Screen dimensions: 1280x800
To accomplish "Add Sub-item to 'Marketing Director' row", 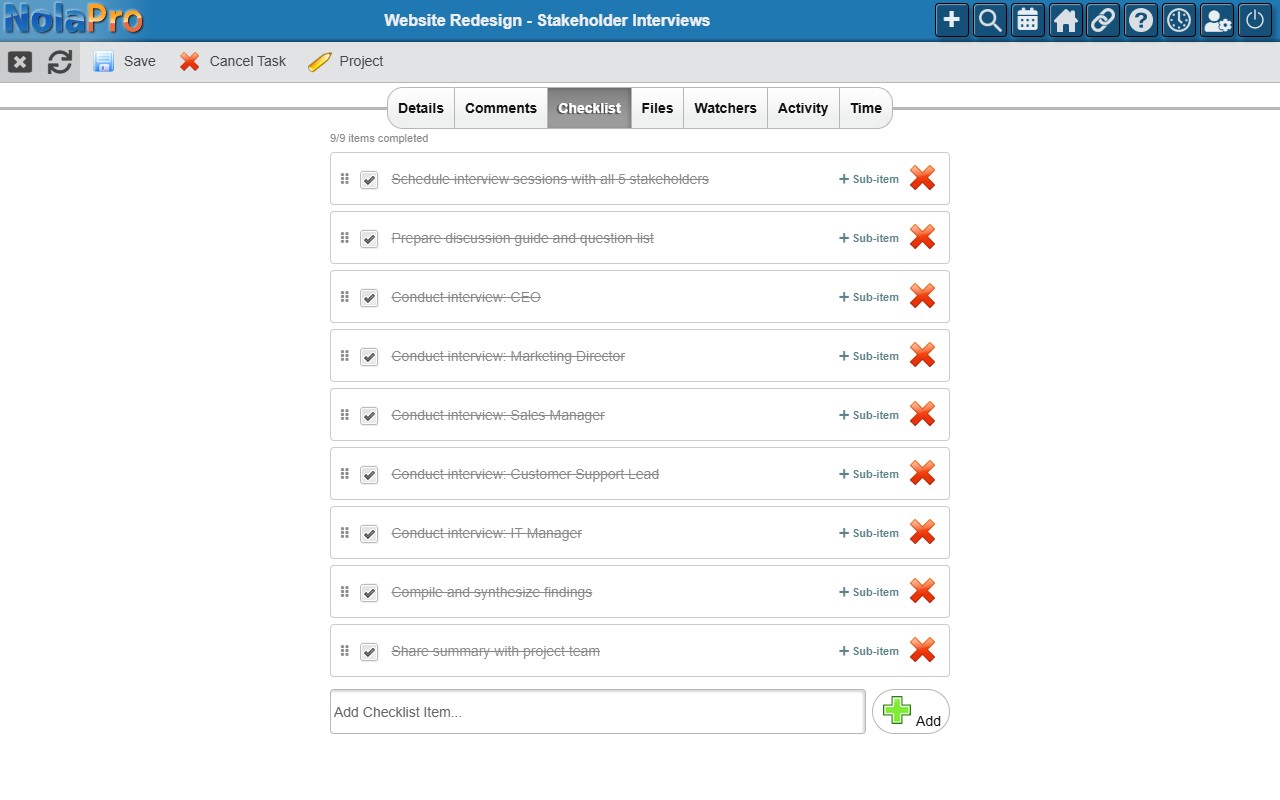I will pyautogui.click(x=869, y=356).
